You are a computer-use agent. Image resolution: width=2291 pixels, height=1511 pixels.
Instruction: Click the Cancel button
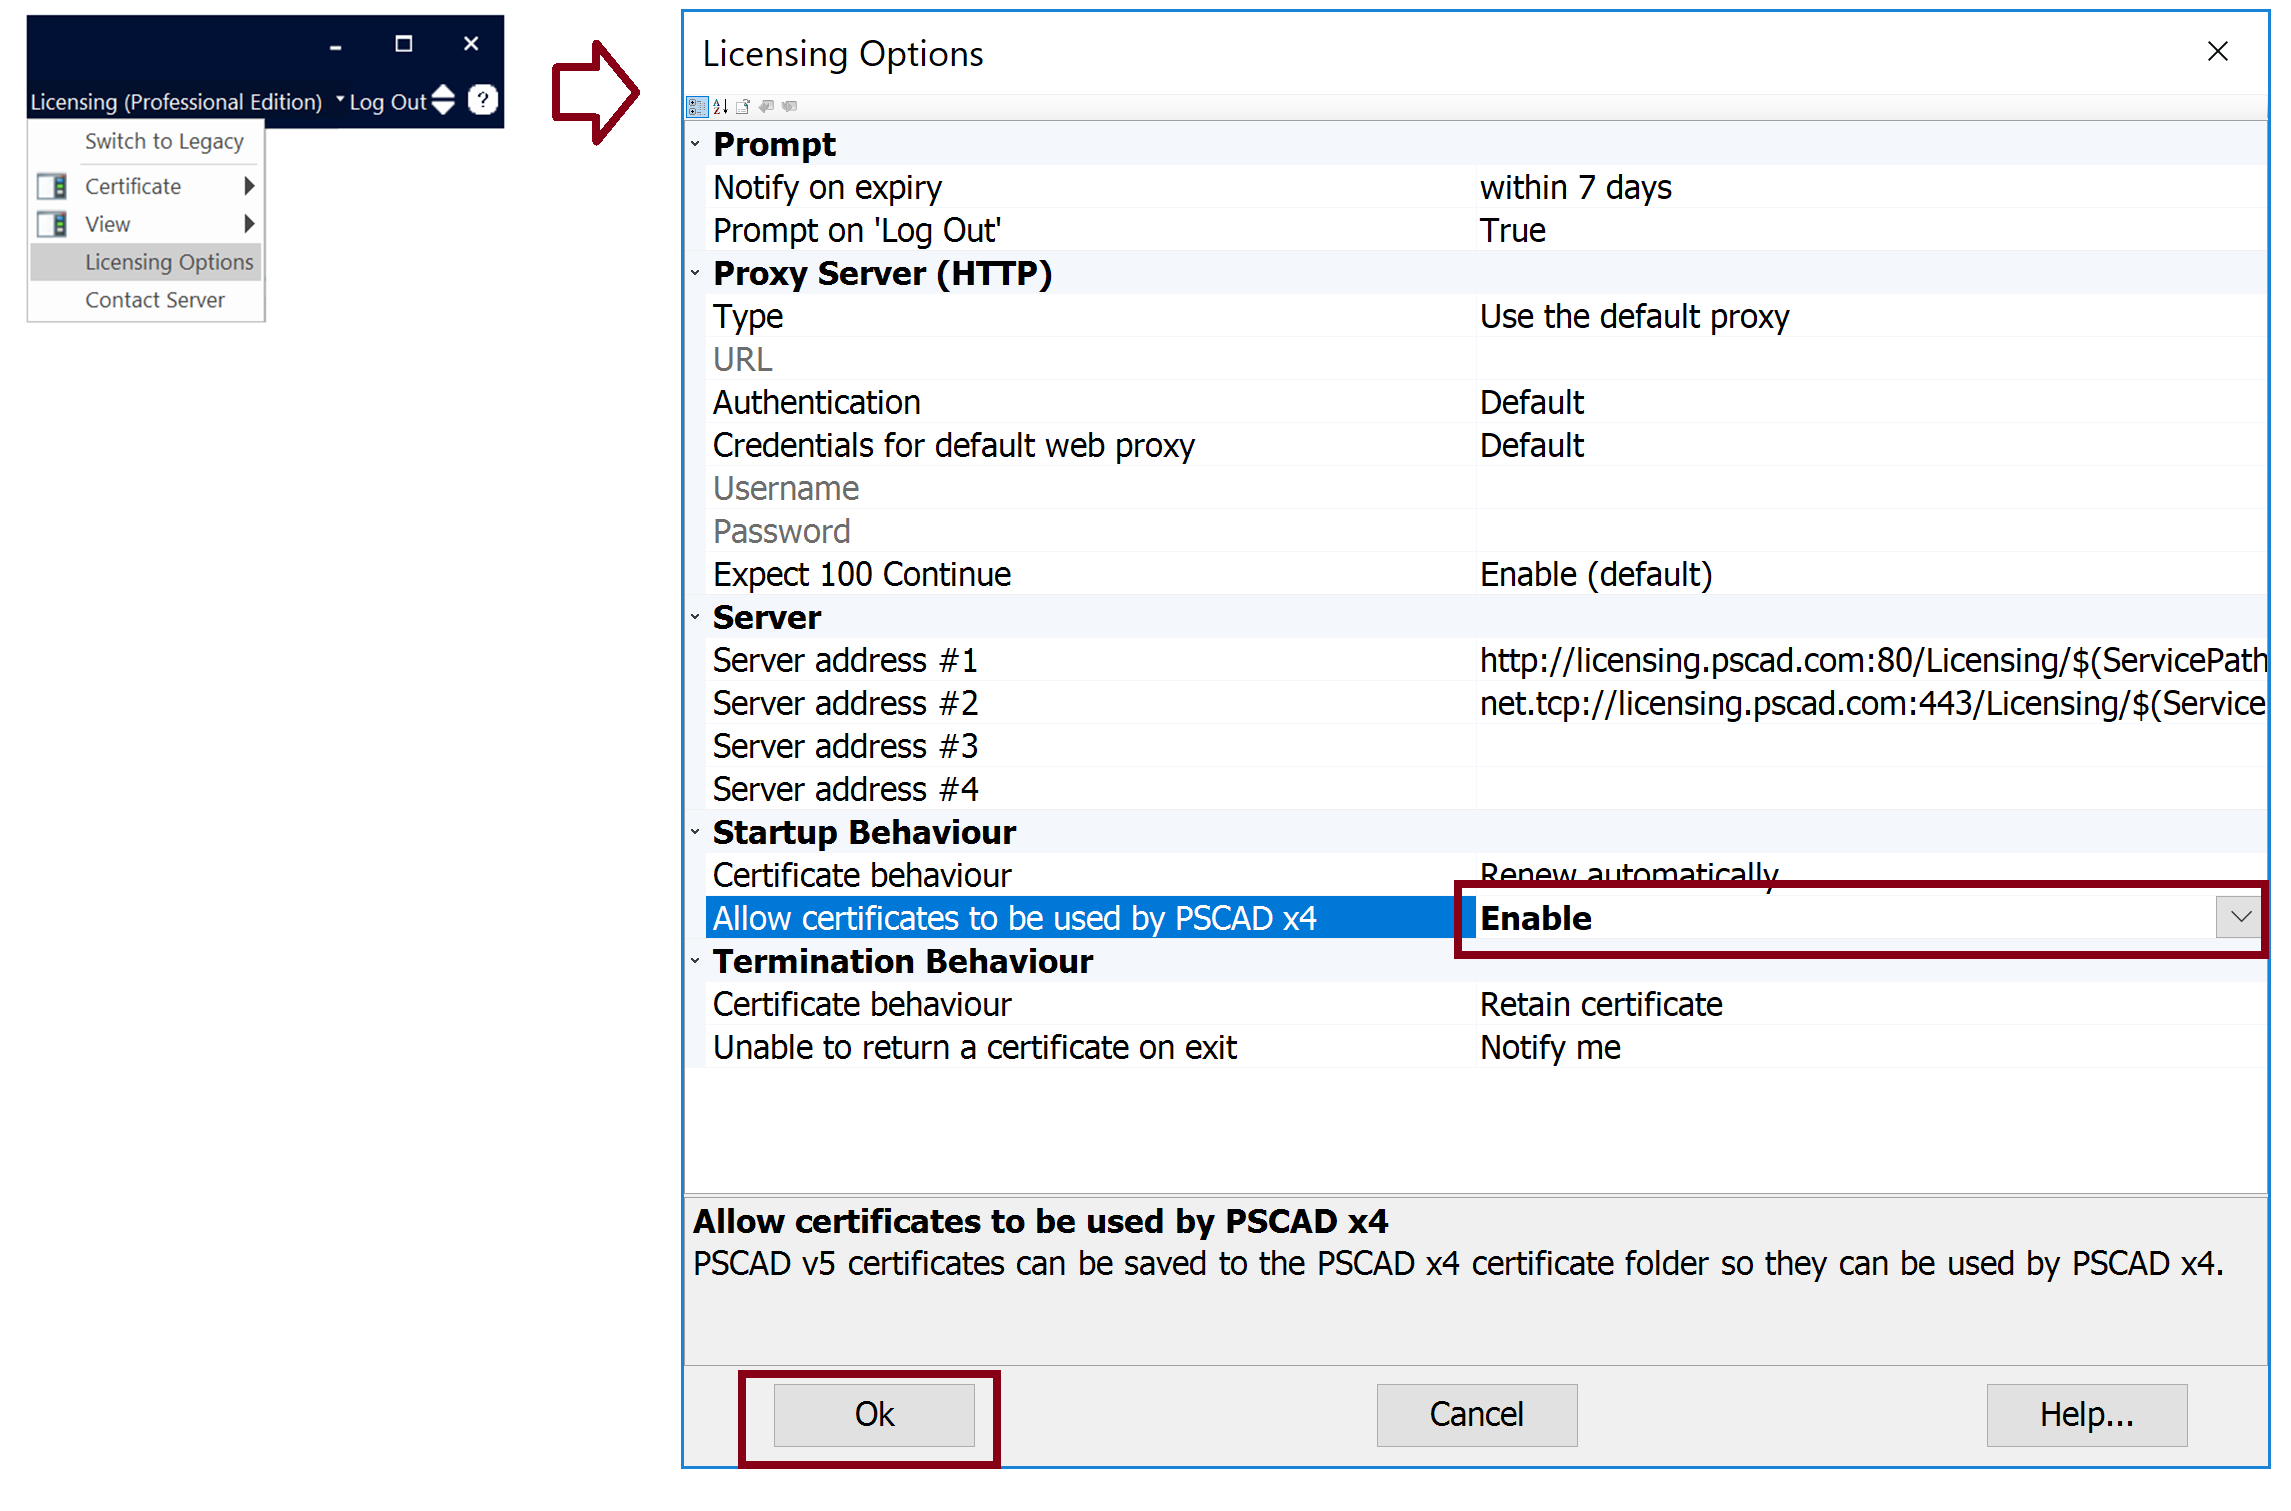[1476, 1414]
